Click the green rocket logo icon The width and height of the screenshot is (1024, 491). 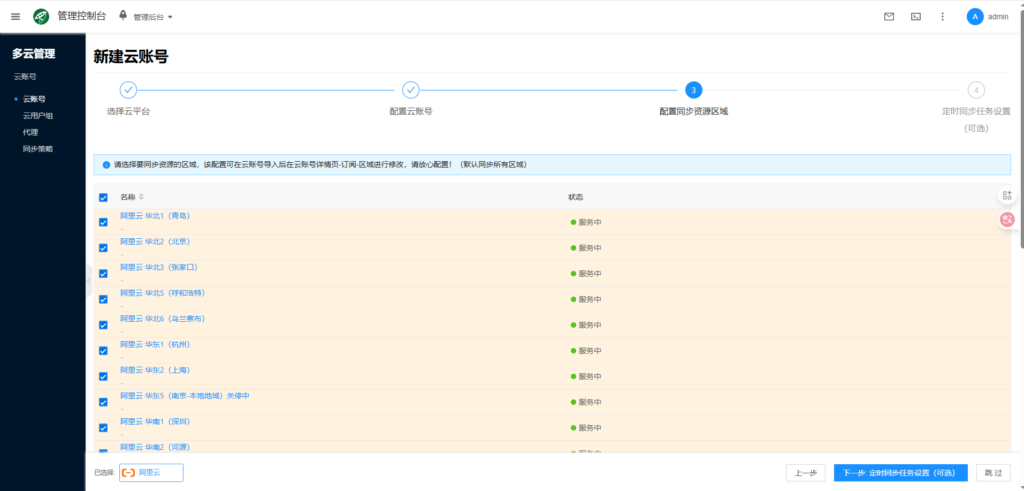pos(41,16)
